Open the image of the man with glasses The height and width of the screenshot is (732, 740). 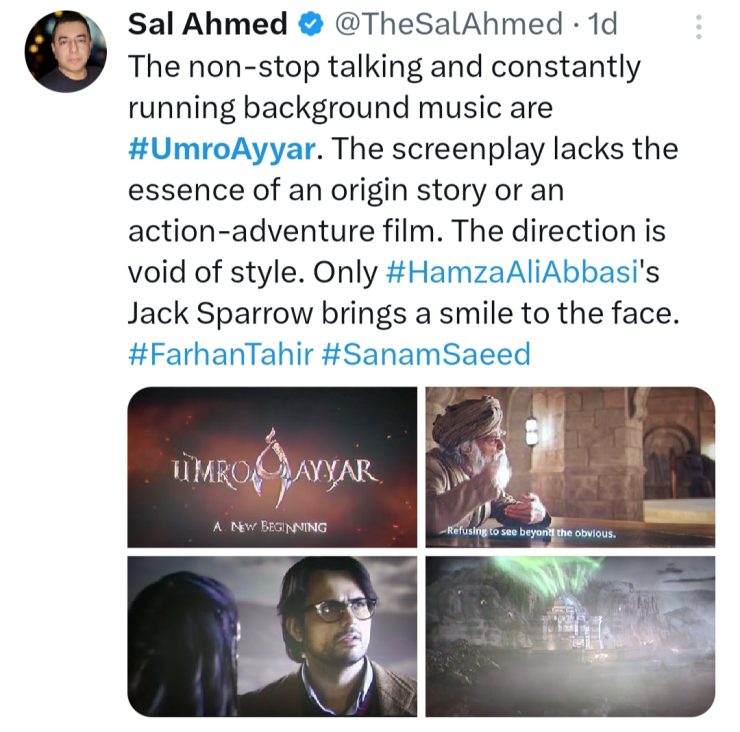(x=271, y=636)
